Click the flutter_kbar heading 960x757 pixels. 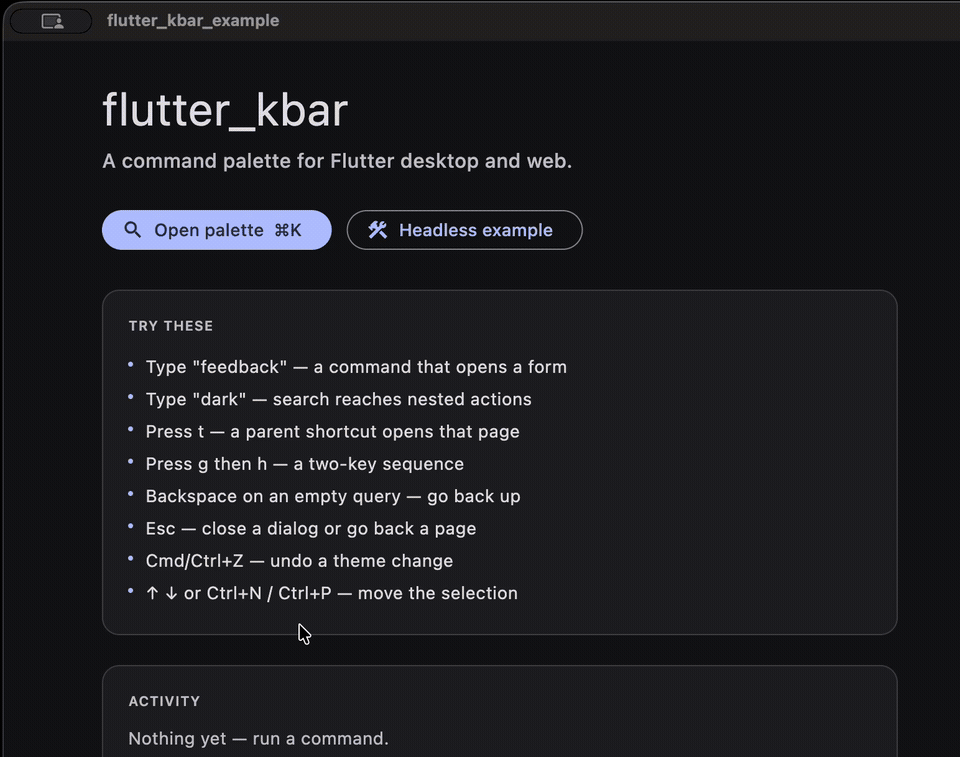pos(225,110)
